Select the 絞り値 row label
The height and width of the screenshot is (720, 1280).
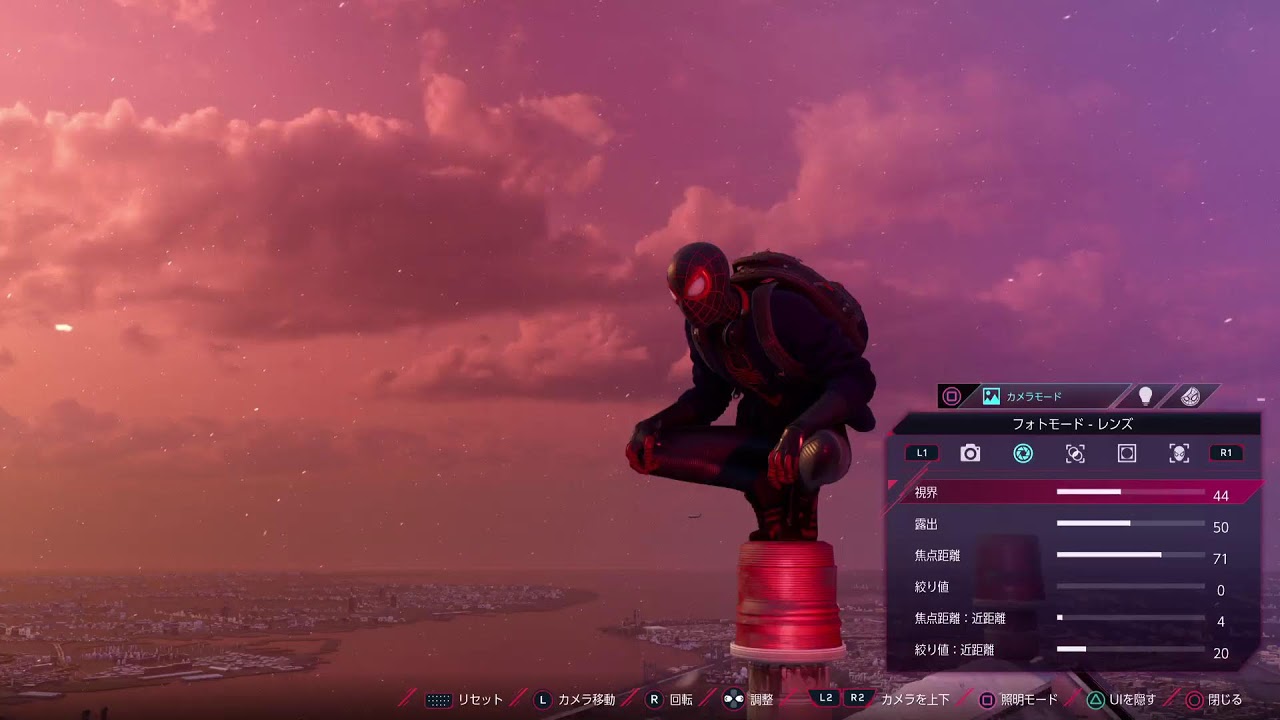[932, 587]
